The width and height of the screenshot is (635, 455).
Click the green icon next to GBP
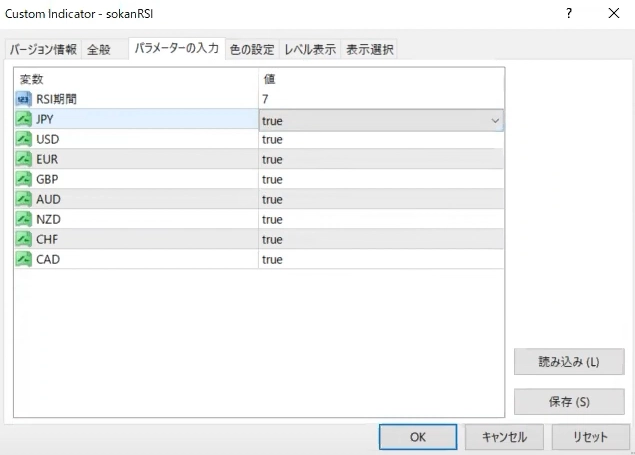23,179
